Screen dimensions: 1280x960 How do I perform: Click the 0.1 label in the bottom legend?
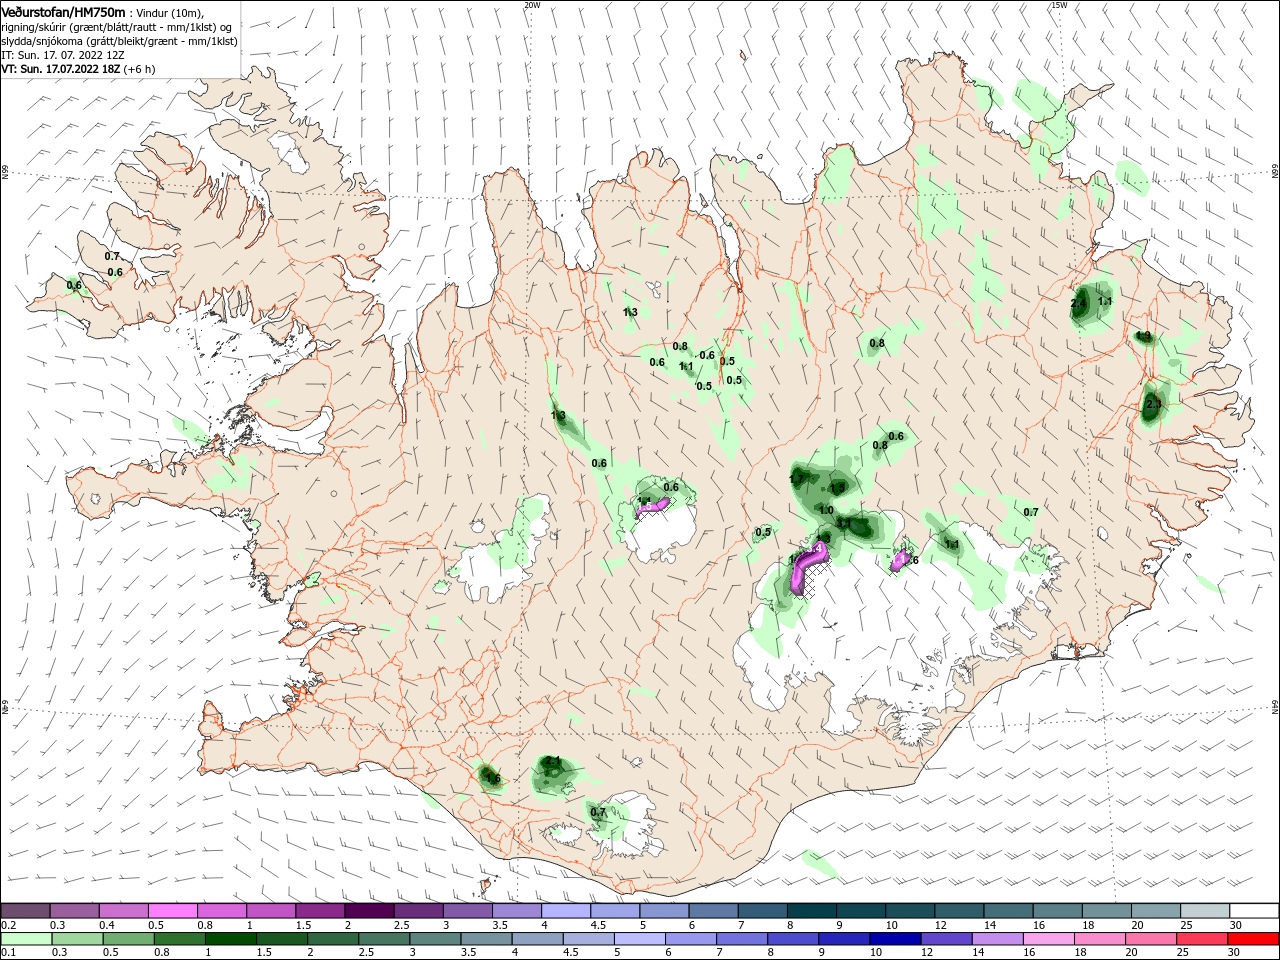click(8, 953)
